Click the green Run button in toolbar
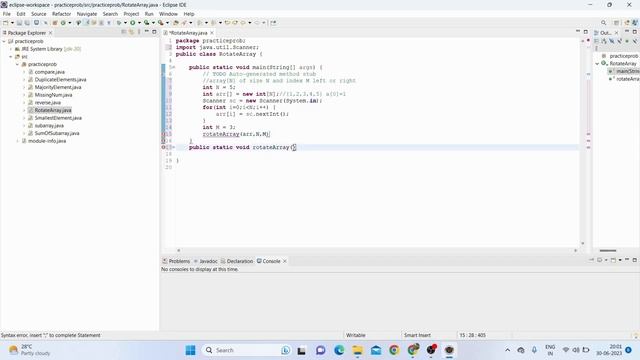Screen dimensions: 640x360 pos(133,22)
